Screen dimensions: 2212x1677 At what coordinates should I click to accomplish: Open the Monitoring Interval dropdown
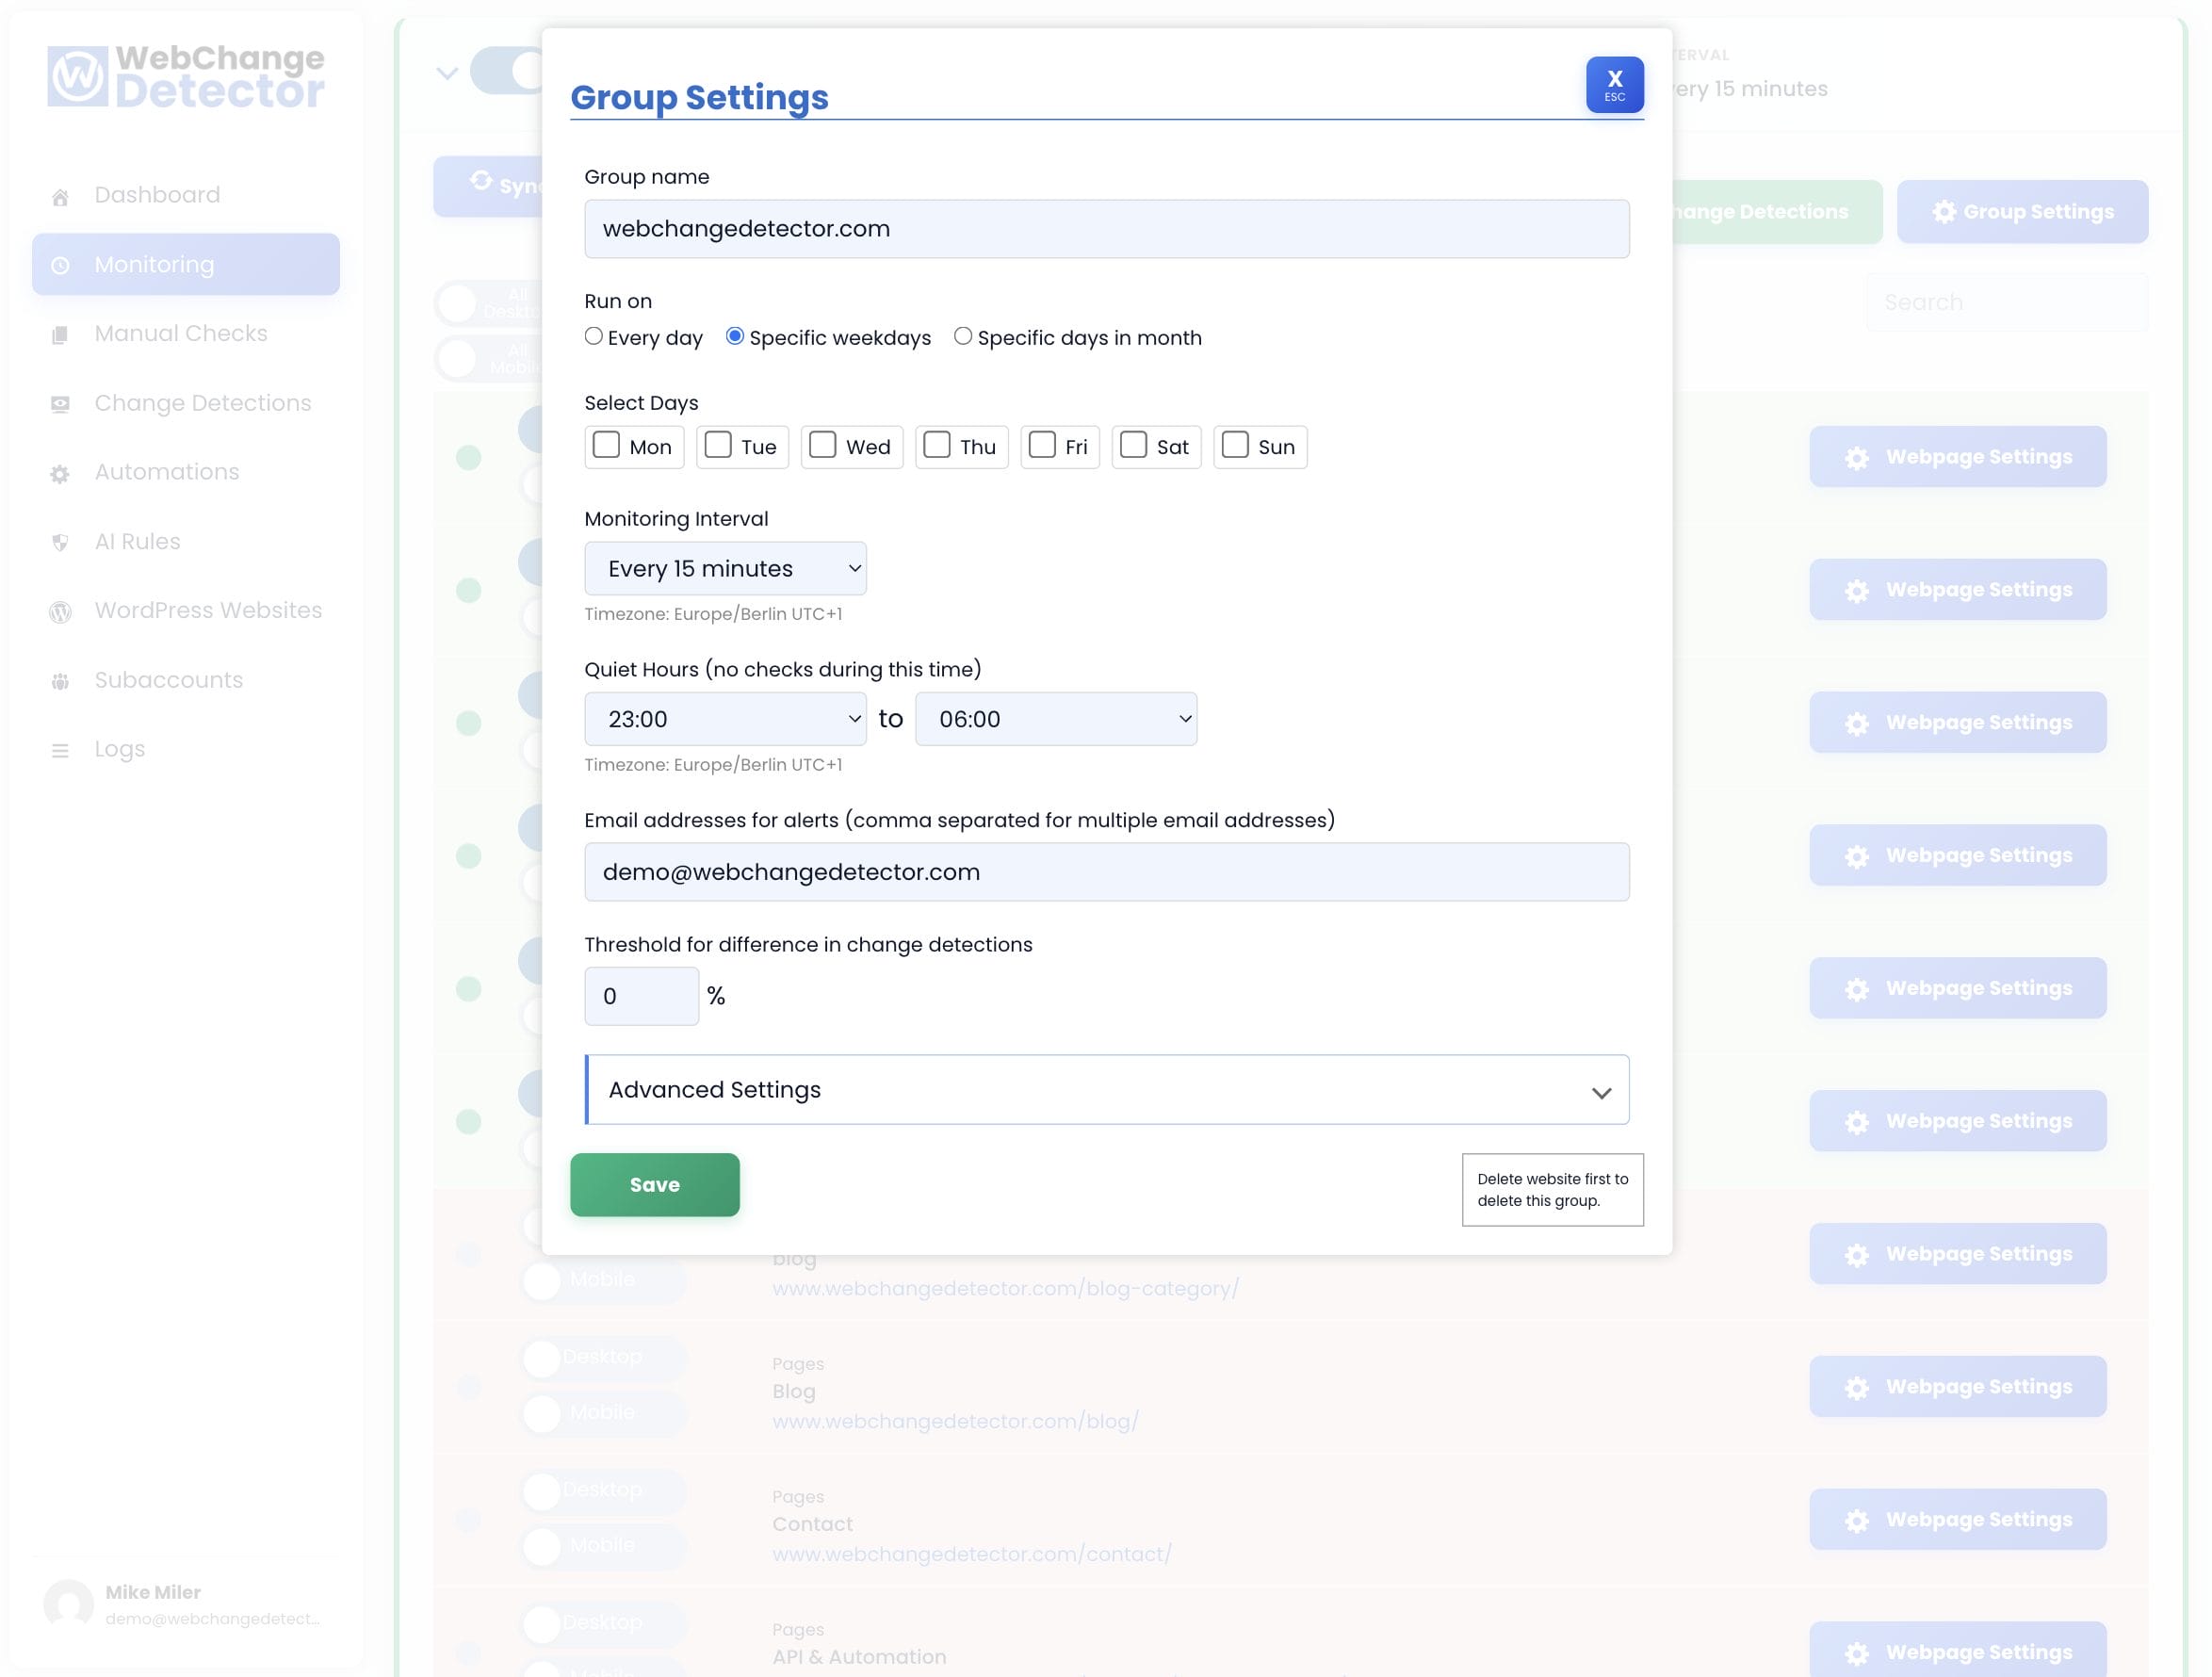(x=724, y=567)
